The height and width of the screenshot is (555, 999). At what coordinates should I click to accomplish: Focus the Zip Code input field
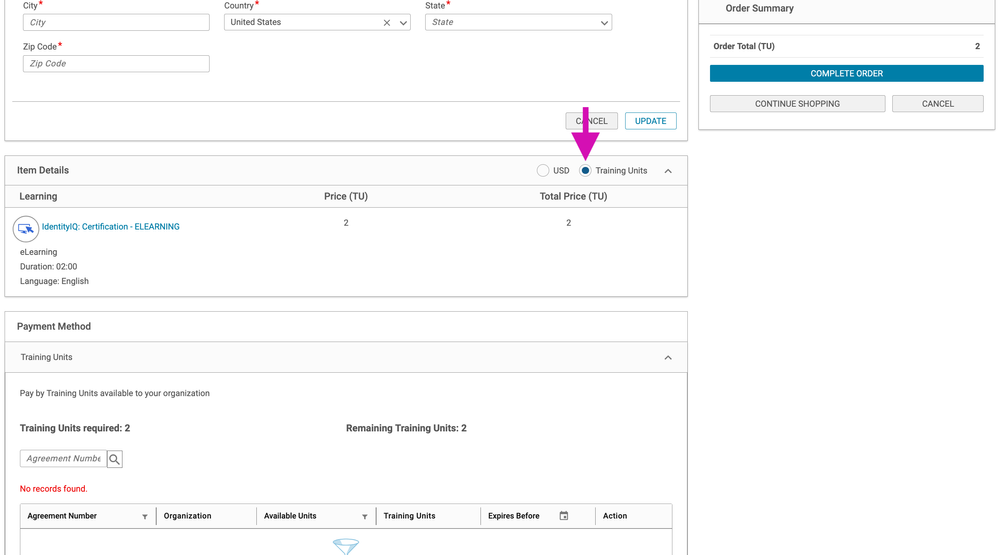116,64
